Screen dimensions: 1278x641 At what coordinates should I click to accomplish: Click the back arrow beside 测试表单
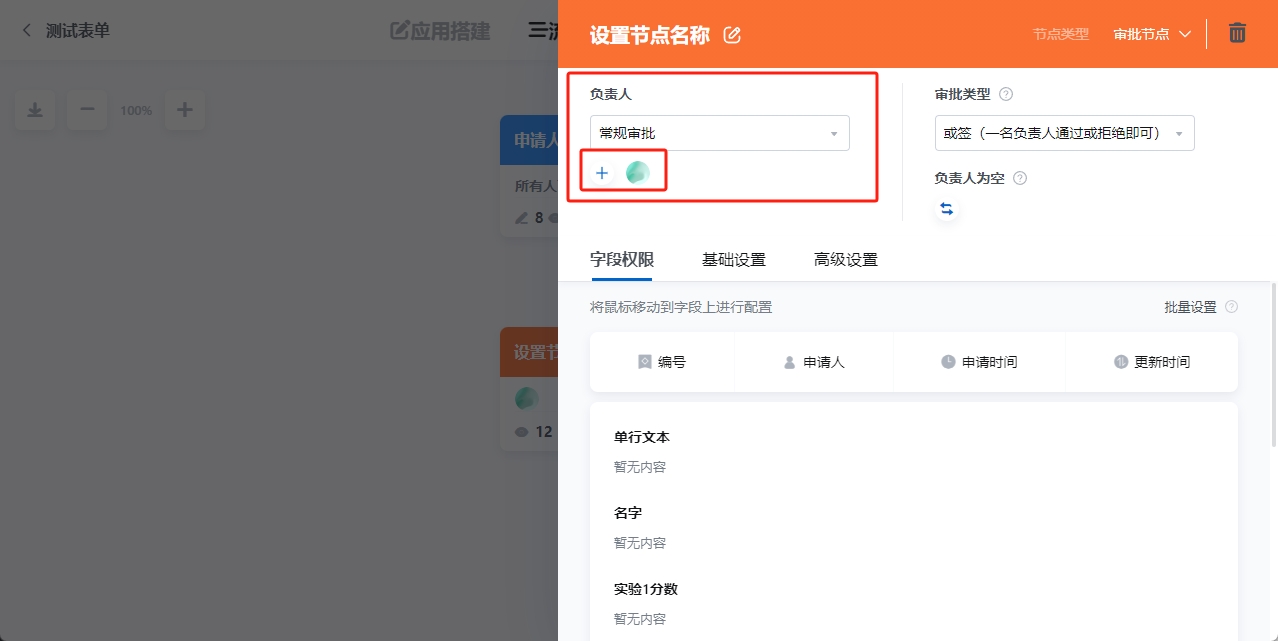pos(25,30)
